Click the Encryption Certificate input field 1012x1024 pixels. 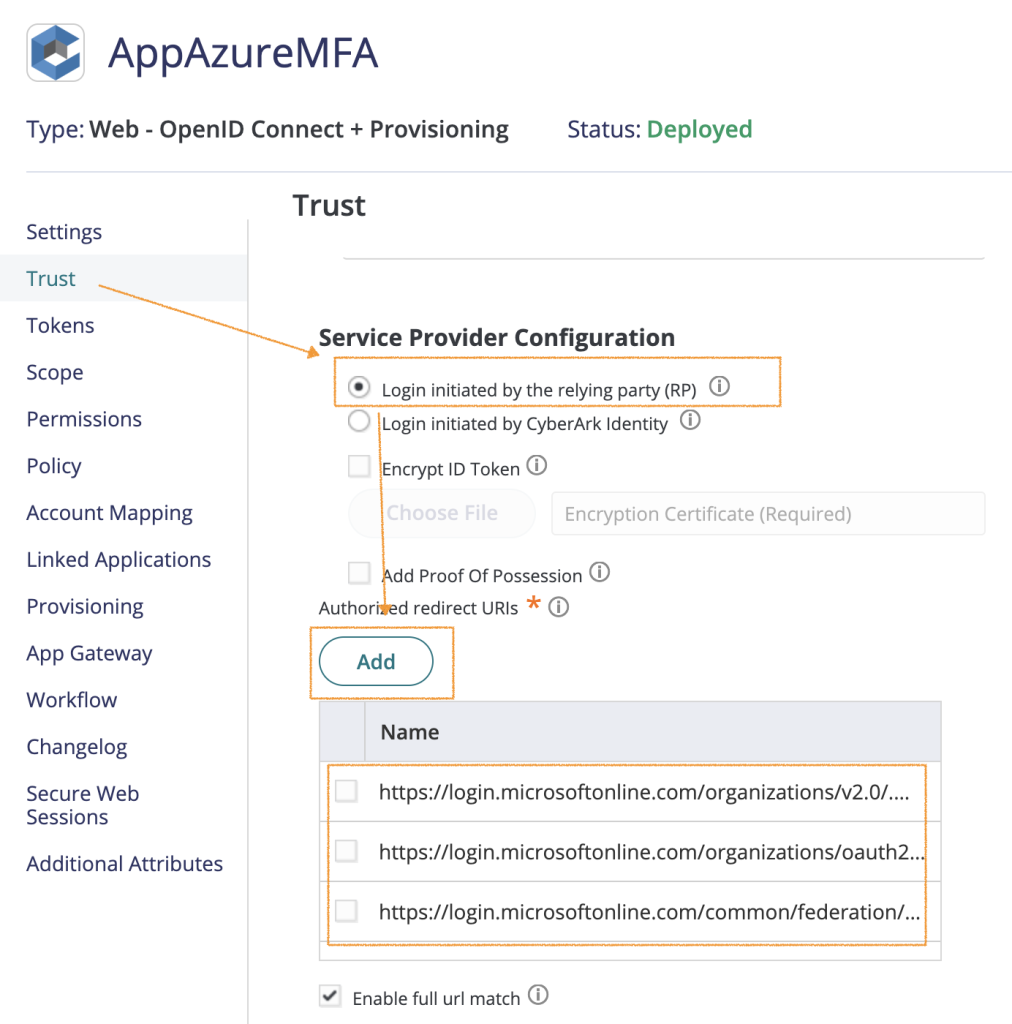[x=767, y=514]
